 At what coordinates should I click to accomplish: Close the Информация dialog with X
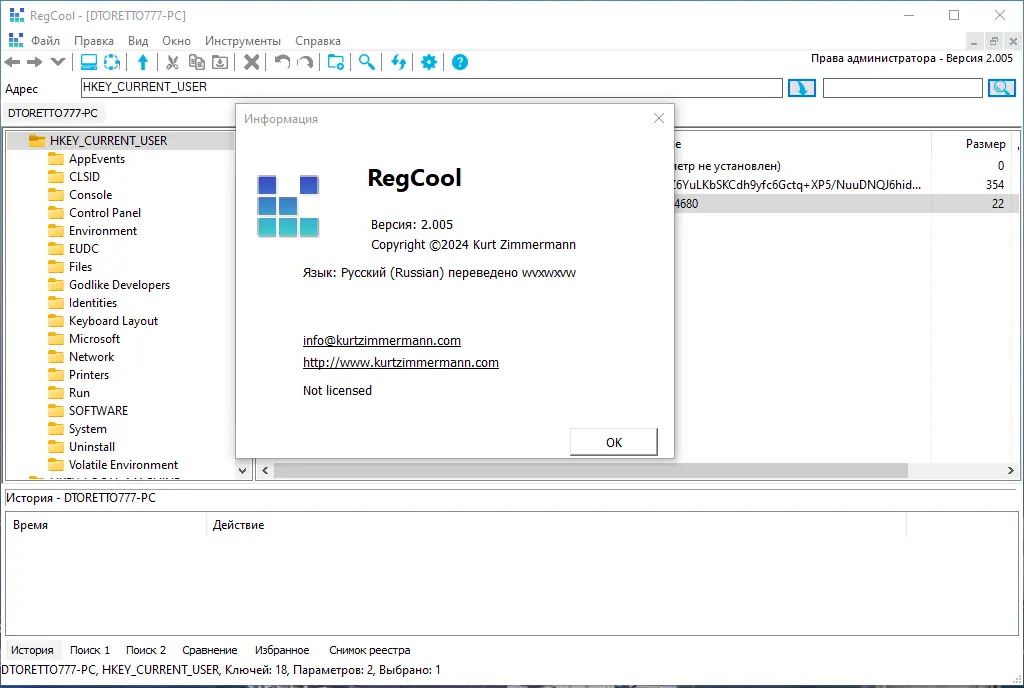659,118
